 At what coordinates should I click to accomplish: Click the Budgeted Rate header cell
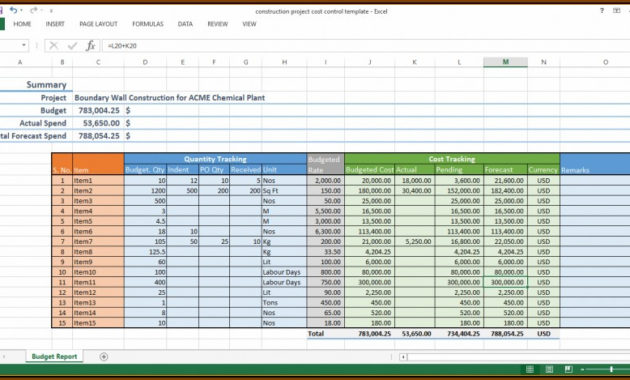(x=325, y=164)
